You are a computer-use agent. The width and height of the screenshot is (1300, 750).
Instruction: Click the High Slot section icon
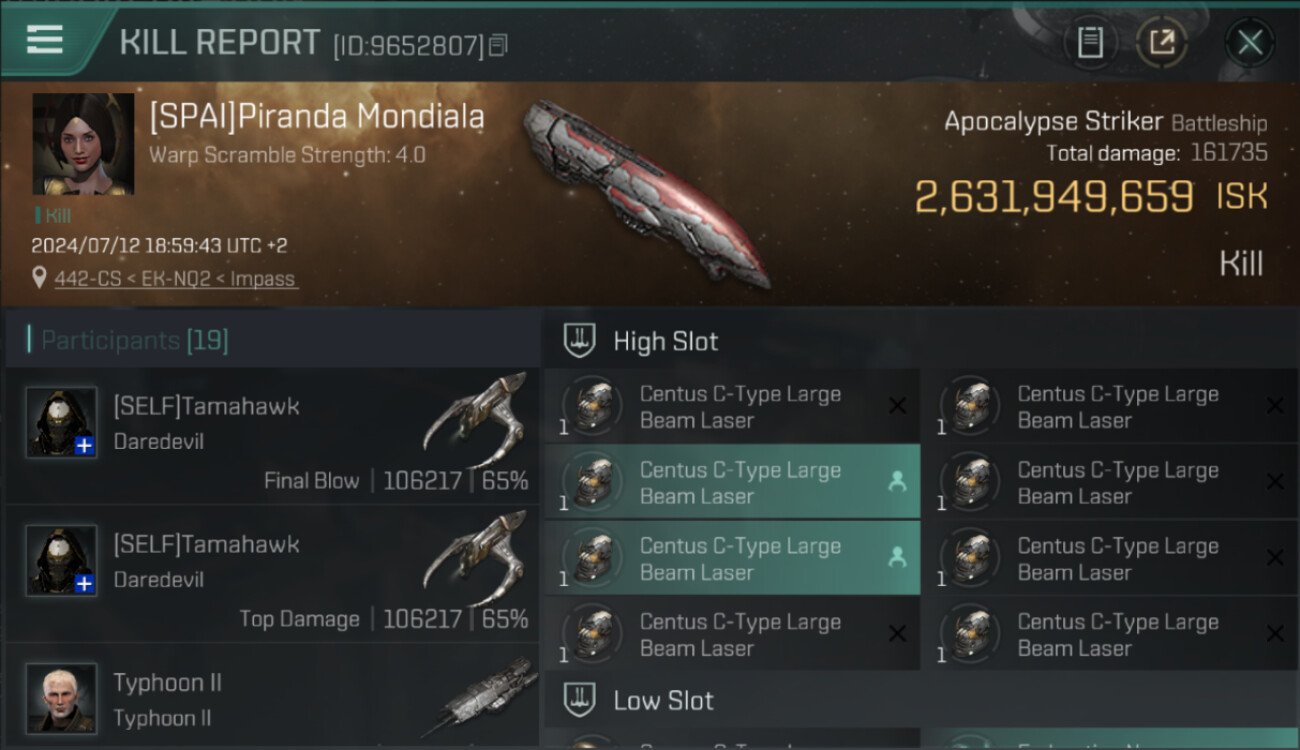point(580,341)
